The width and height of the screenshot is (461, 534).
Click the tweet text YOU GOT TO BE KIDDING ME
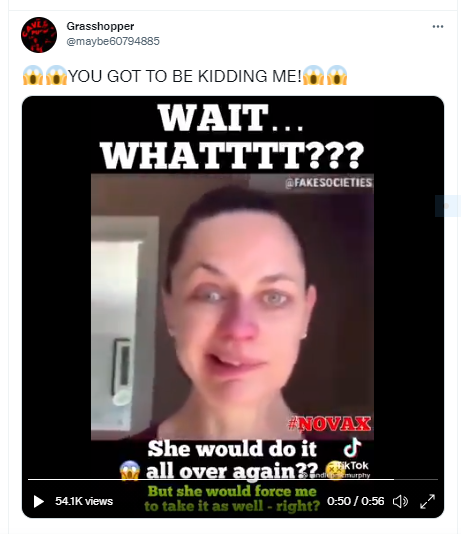point(185,76)
